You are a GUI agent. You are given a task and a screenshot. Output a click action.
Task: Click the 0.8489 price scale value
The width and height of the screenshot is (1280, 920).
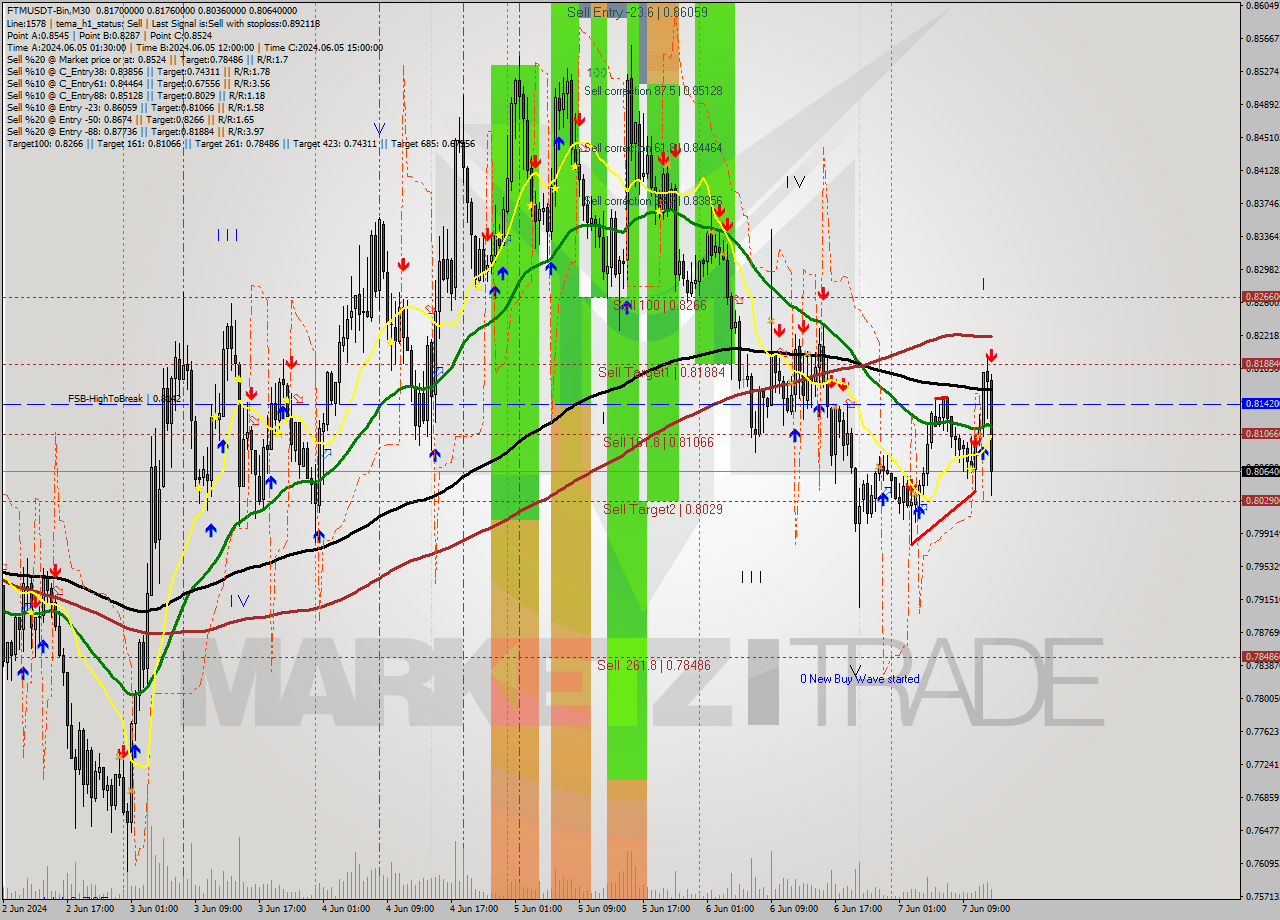pos(1262,105)
